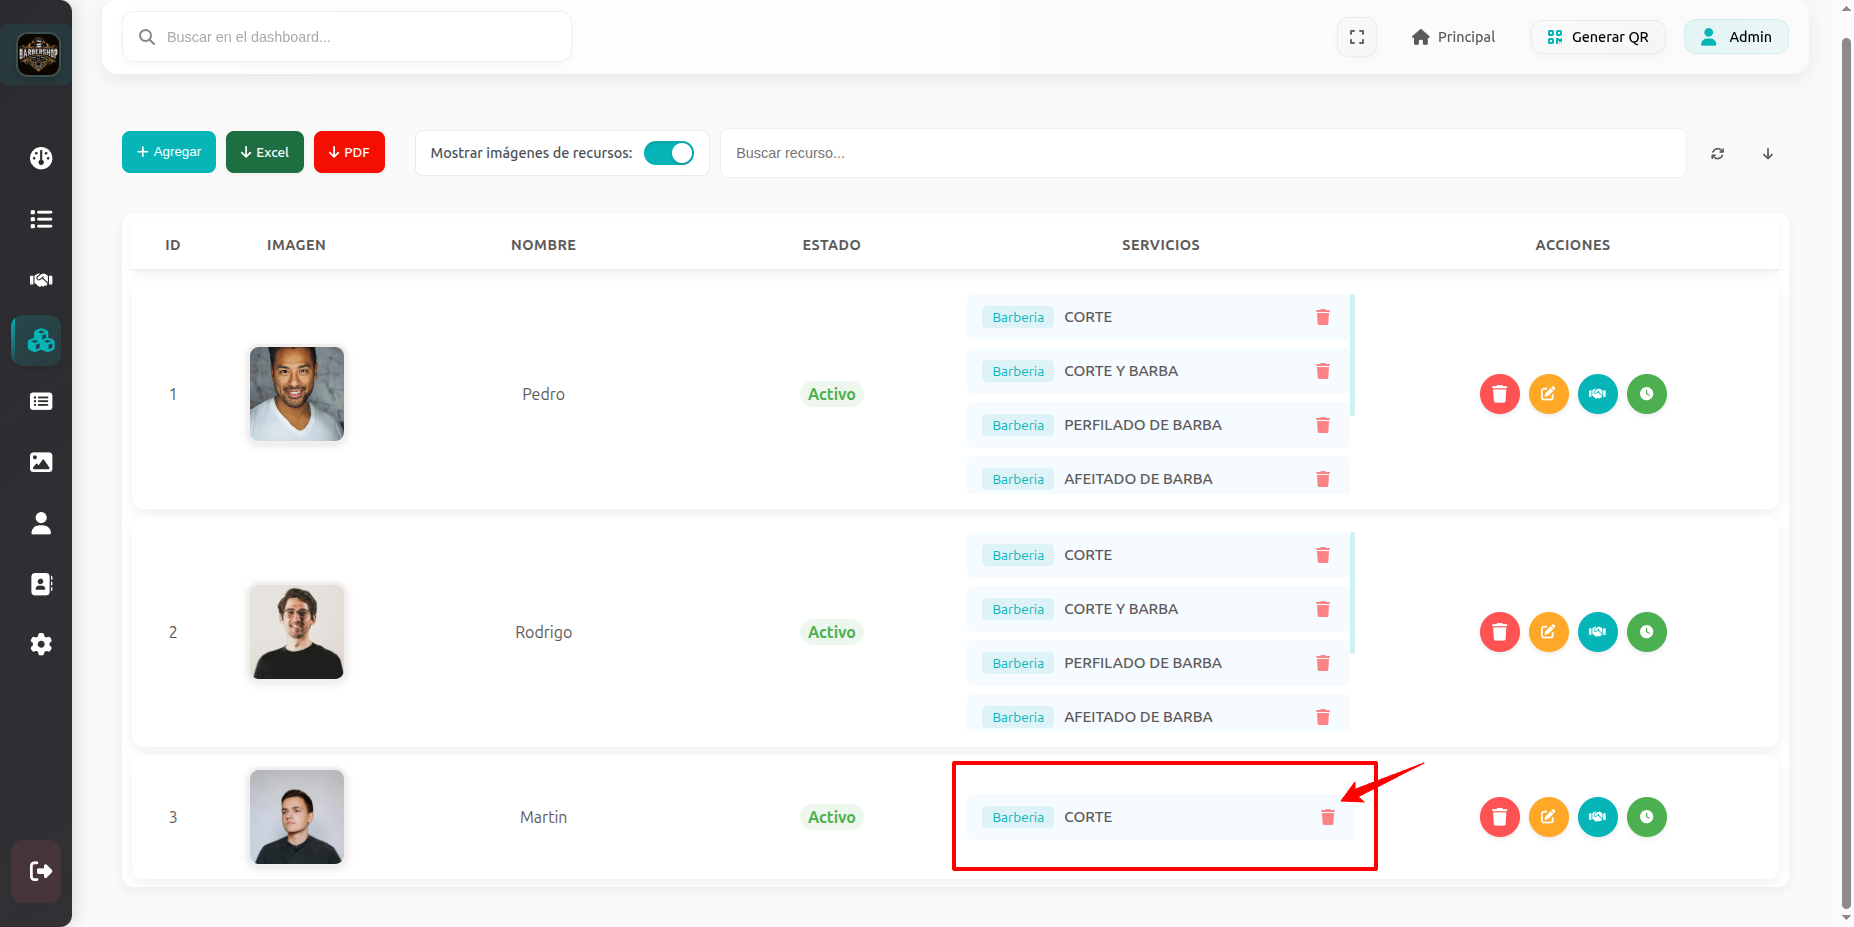Remove CORTE service from Martin

(1327, 817)
